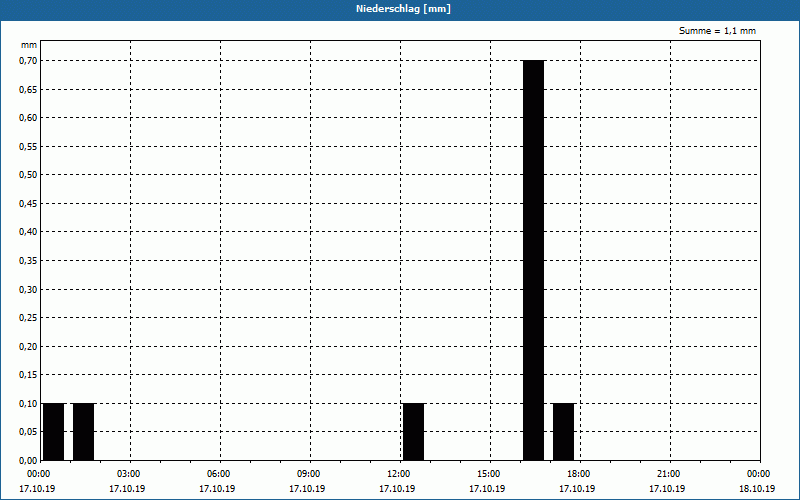The height and width of the screenshot is (500, 800).
Task: Click the 06:00 time axis label
Action: point(219,474)
